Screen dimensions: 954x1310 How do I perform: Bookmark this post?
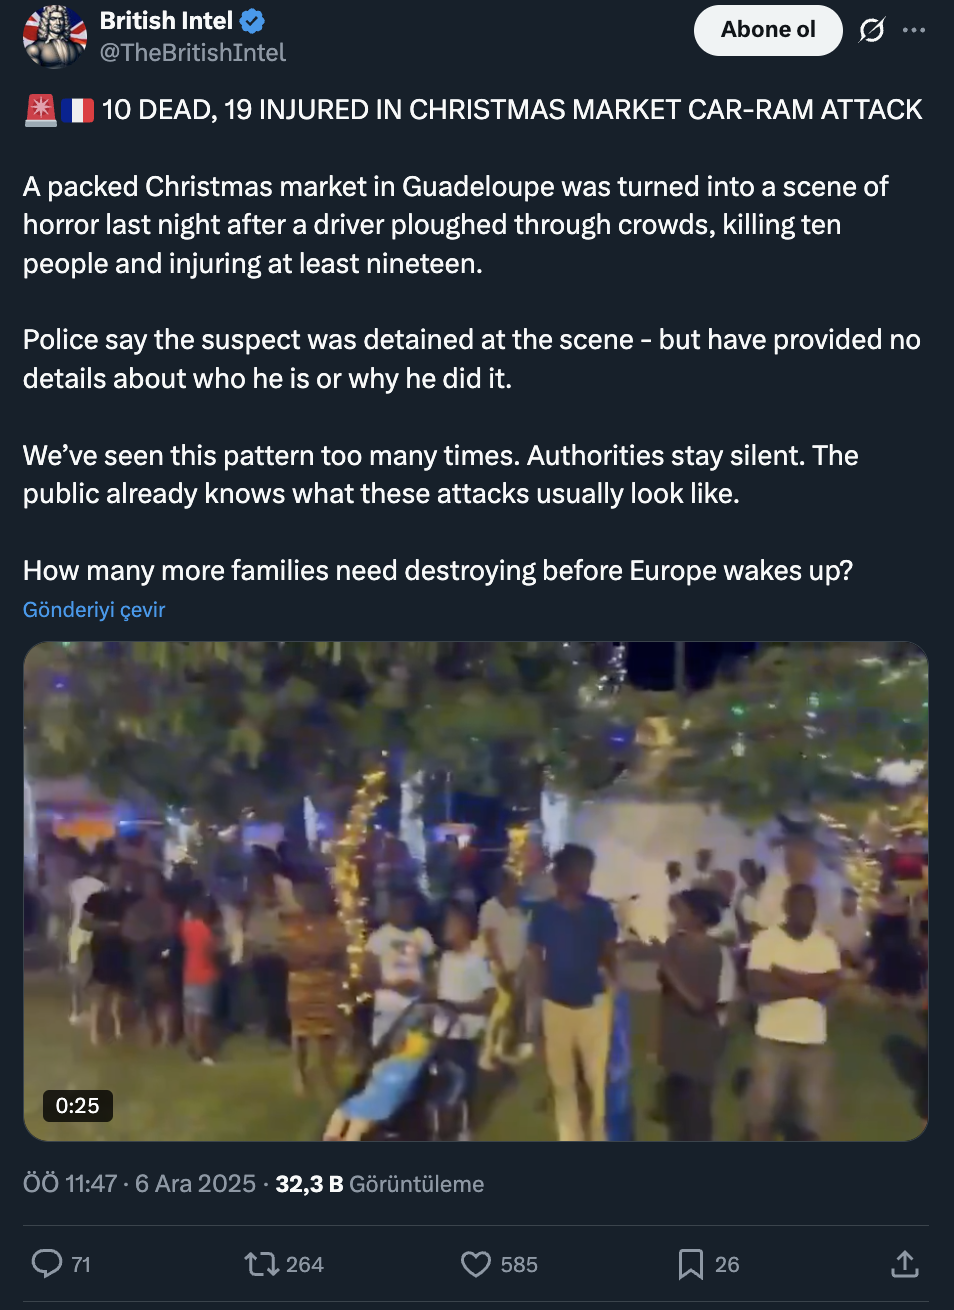click(690, 1264)
